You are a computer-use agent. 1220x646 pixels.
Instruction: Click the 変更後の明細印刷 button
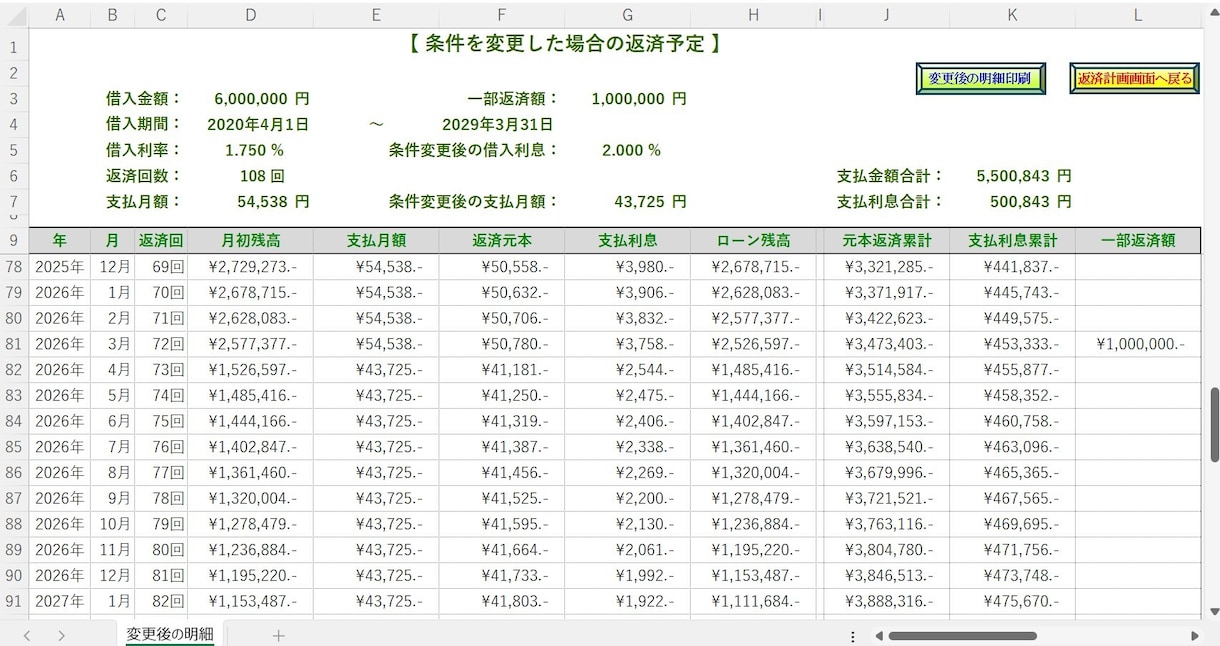[x=980, y=78]
